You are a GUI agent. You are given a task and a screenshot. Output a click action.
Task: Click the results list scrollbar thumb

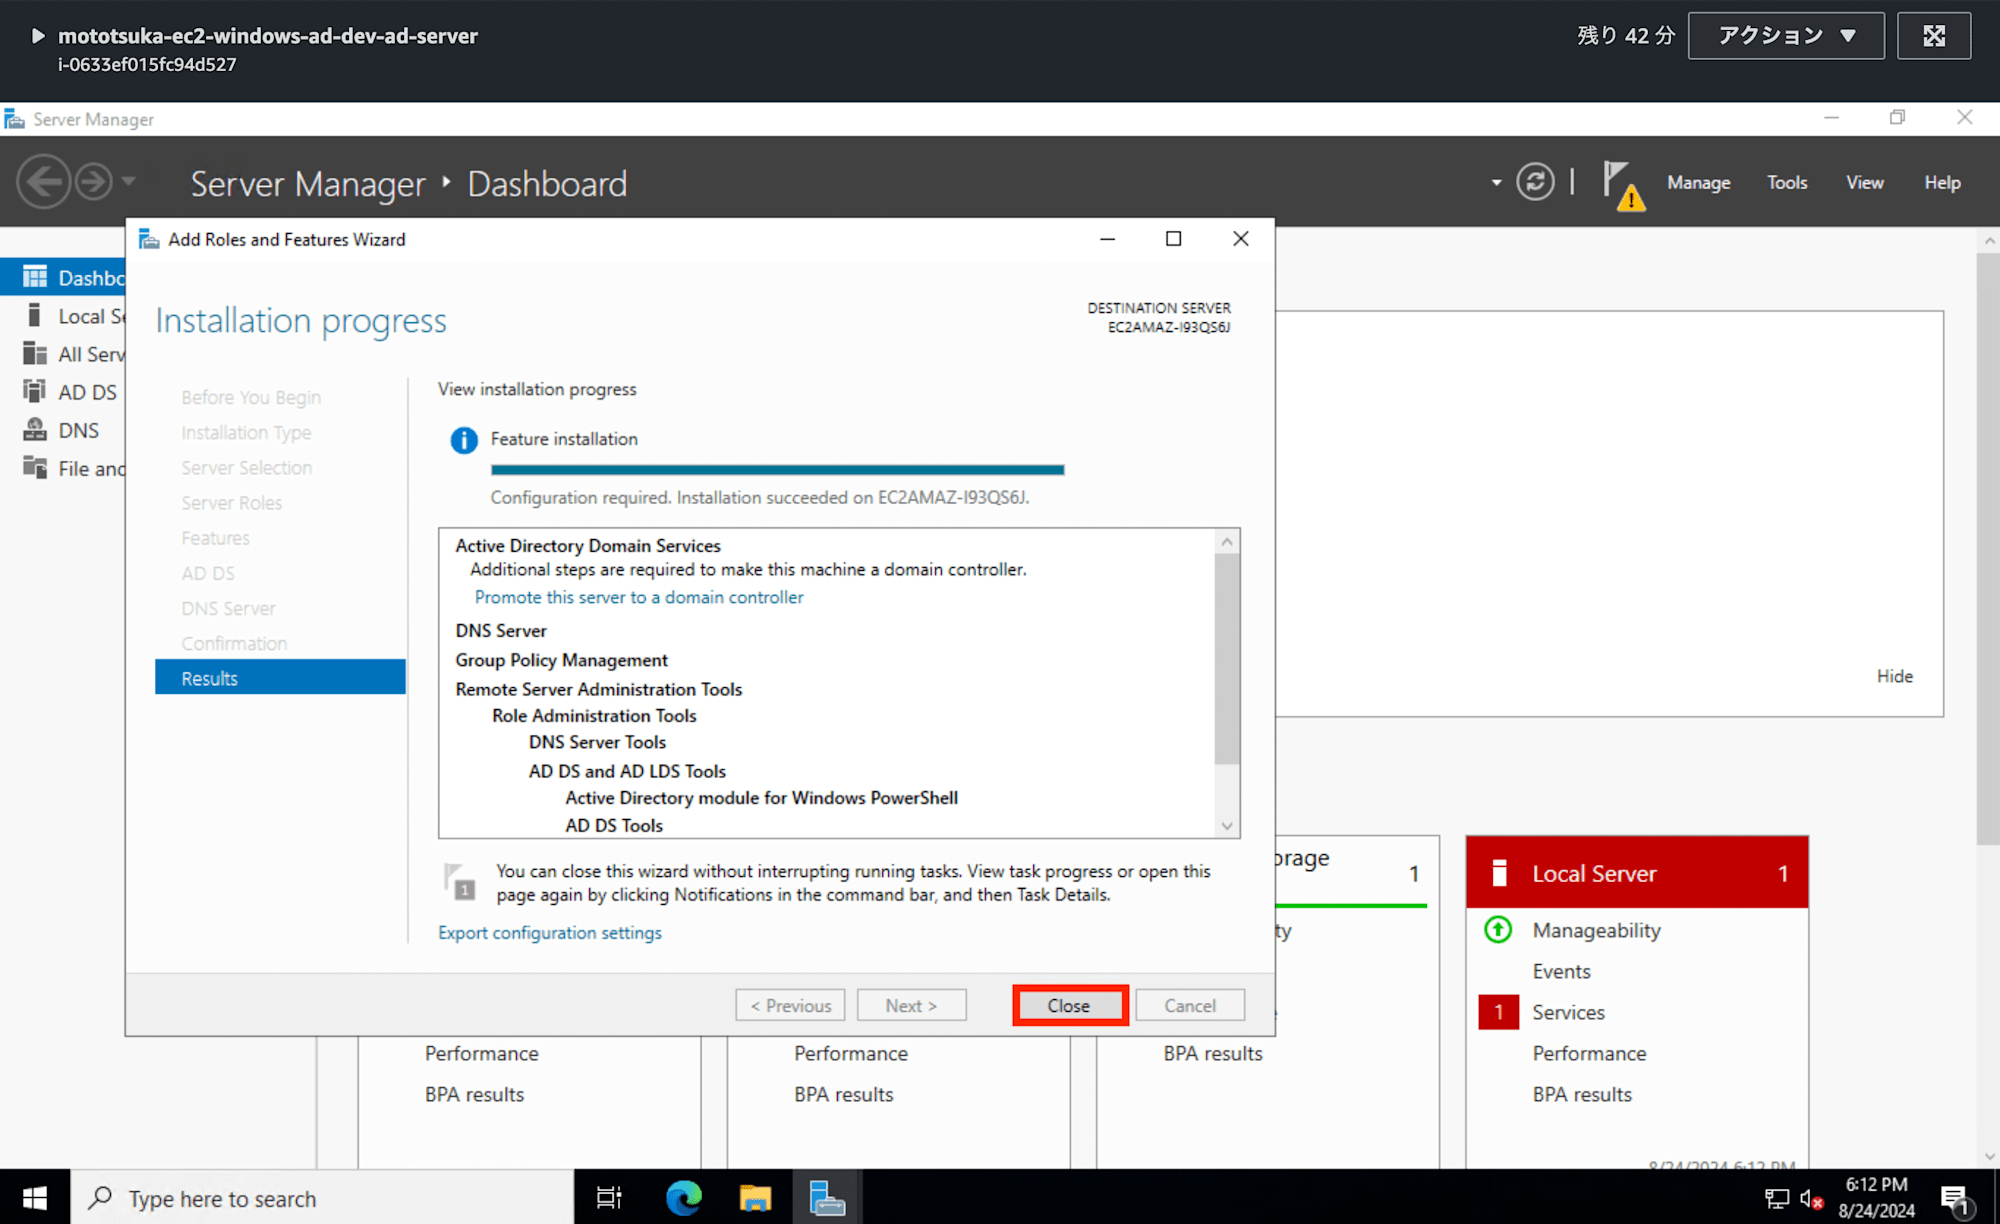point(1227,659)
